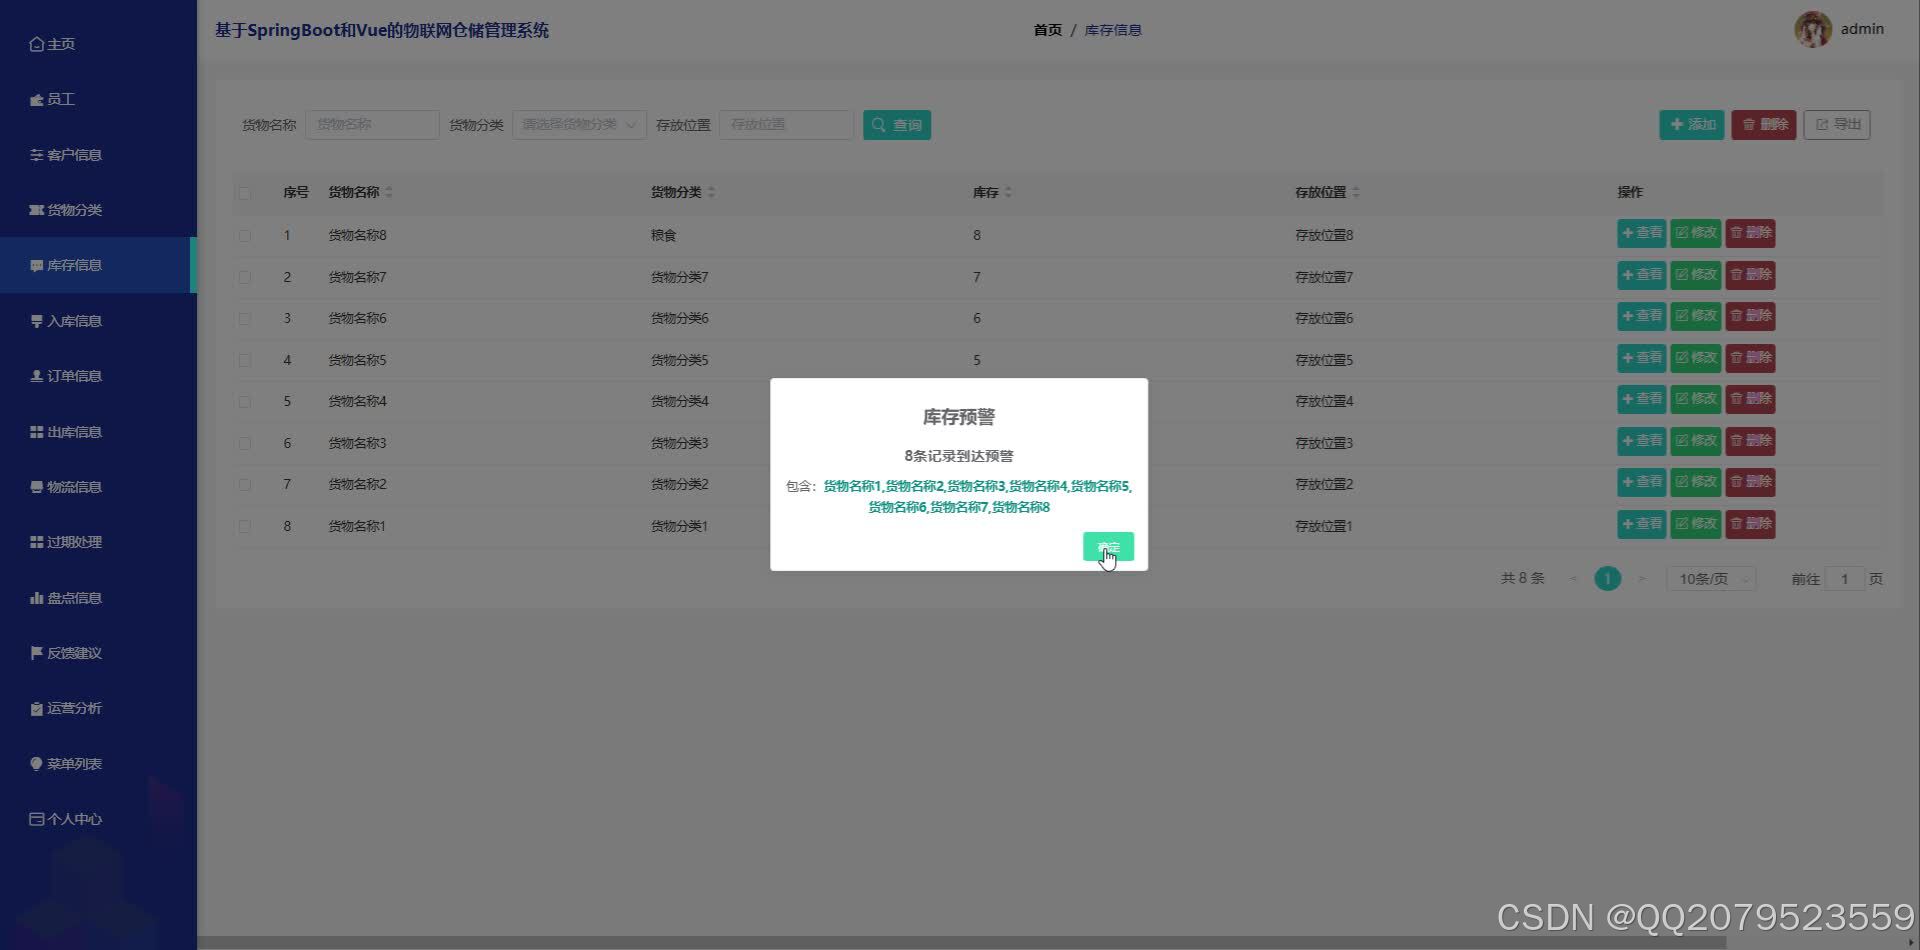Navigate to 首页 via the breadcrumb
Viewport: 1920px width, 950px height.
pos(1047,29)
